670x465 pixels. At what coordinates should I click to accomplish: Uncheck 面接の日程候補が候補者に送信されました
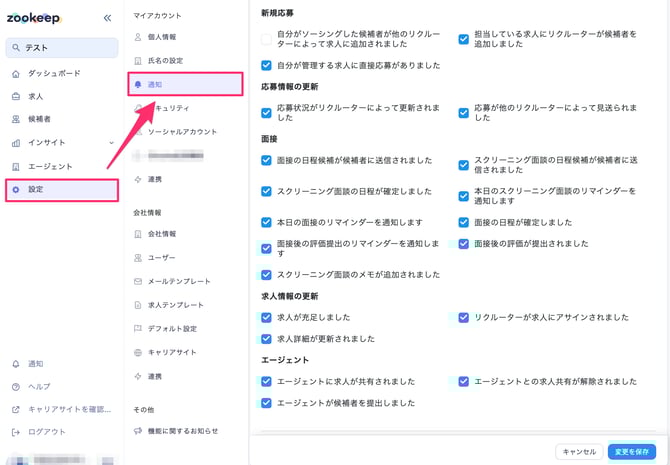[266, 160]
